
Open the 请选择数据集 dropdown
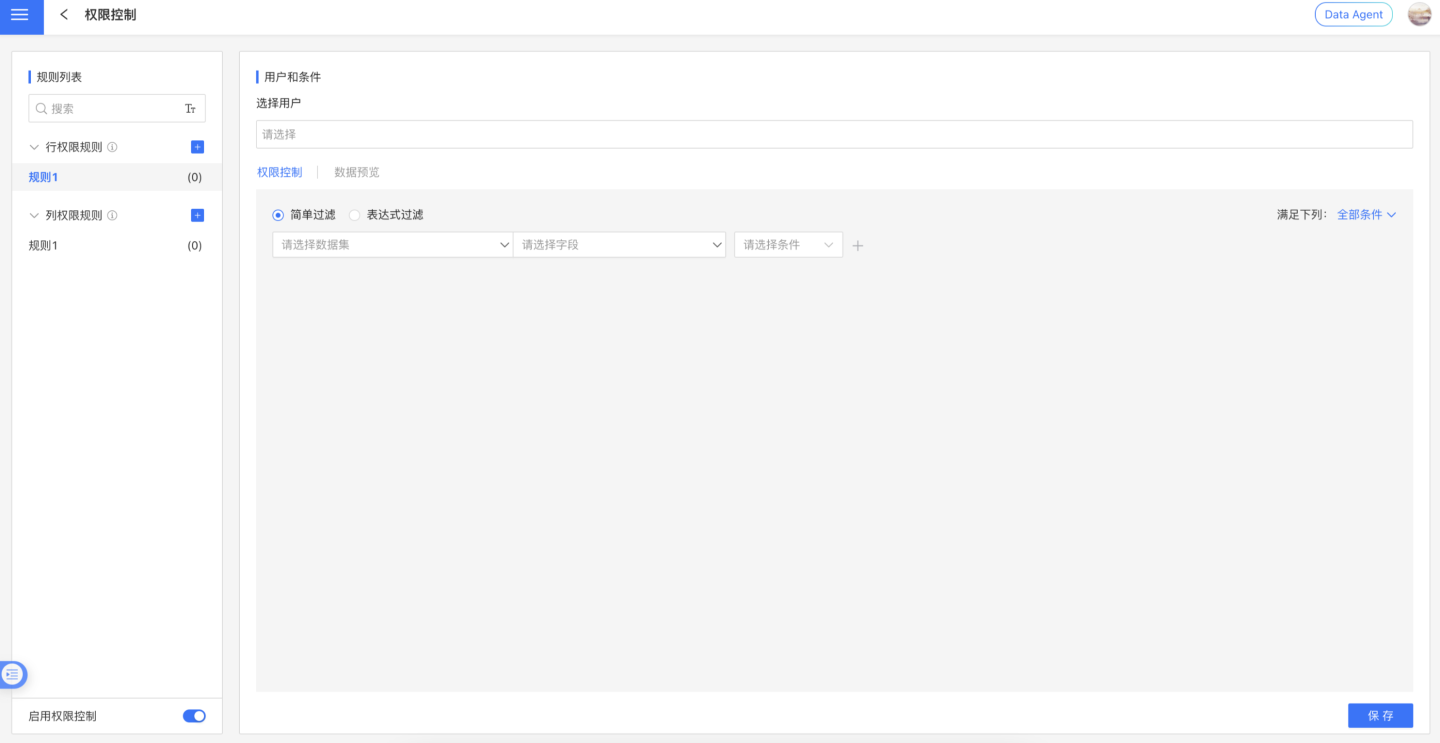coord(392,245)
